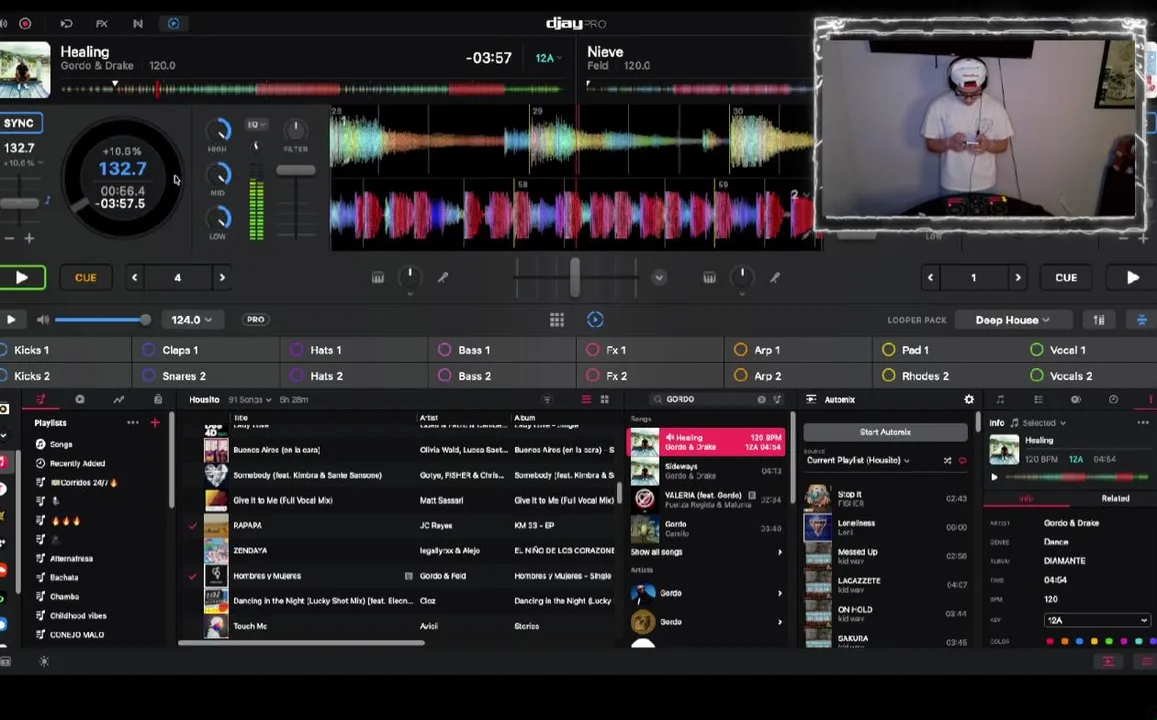Viewport: 1157px width, 720px height.
Task: Open the music library source tab
Action: [x=41, y=399]
